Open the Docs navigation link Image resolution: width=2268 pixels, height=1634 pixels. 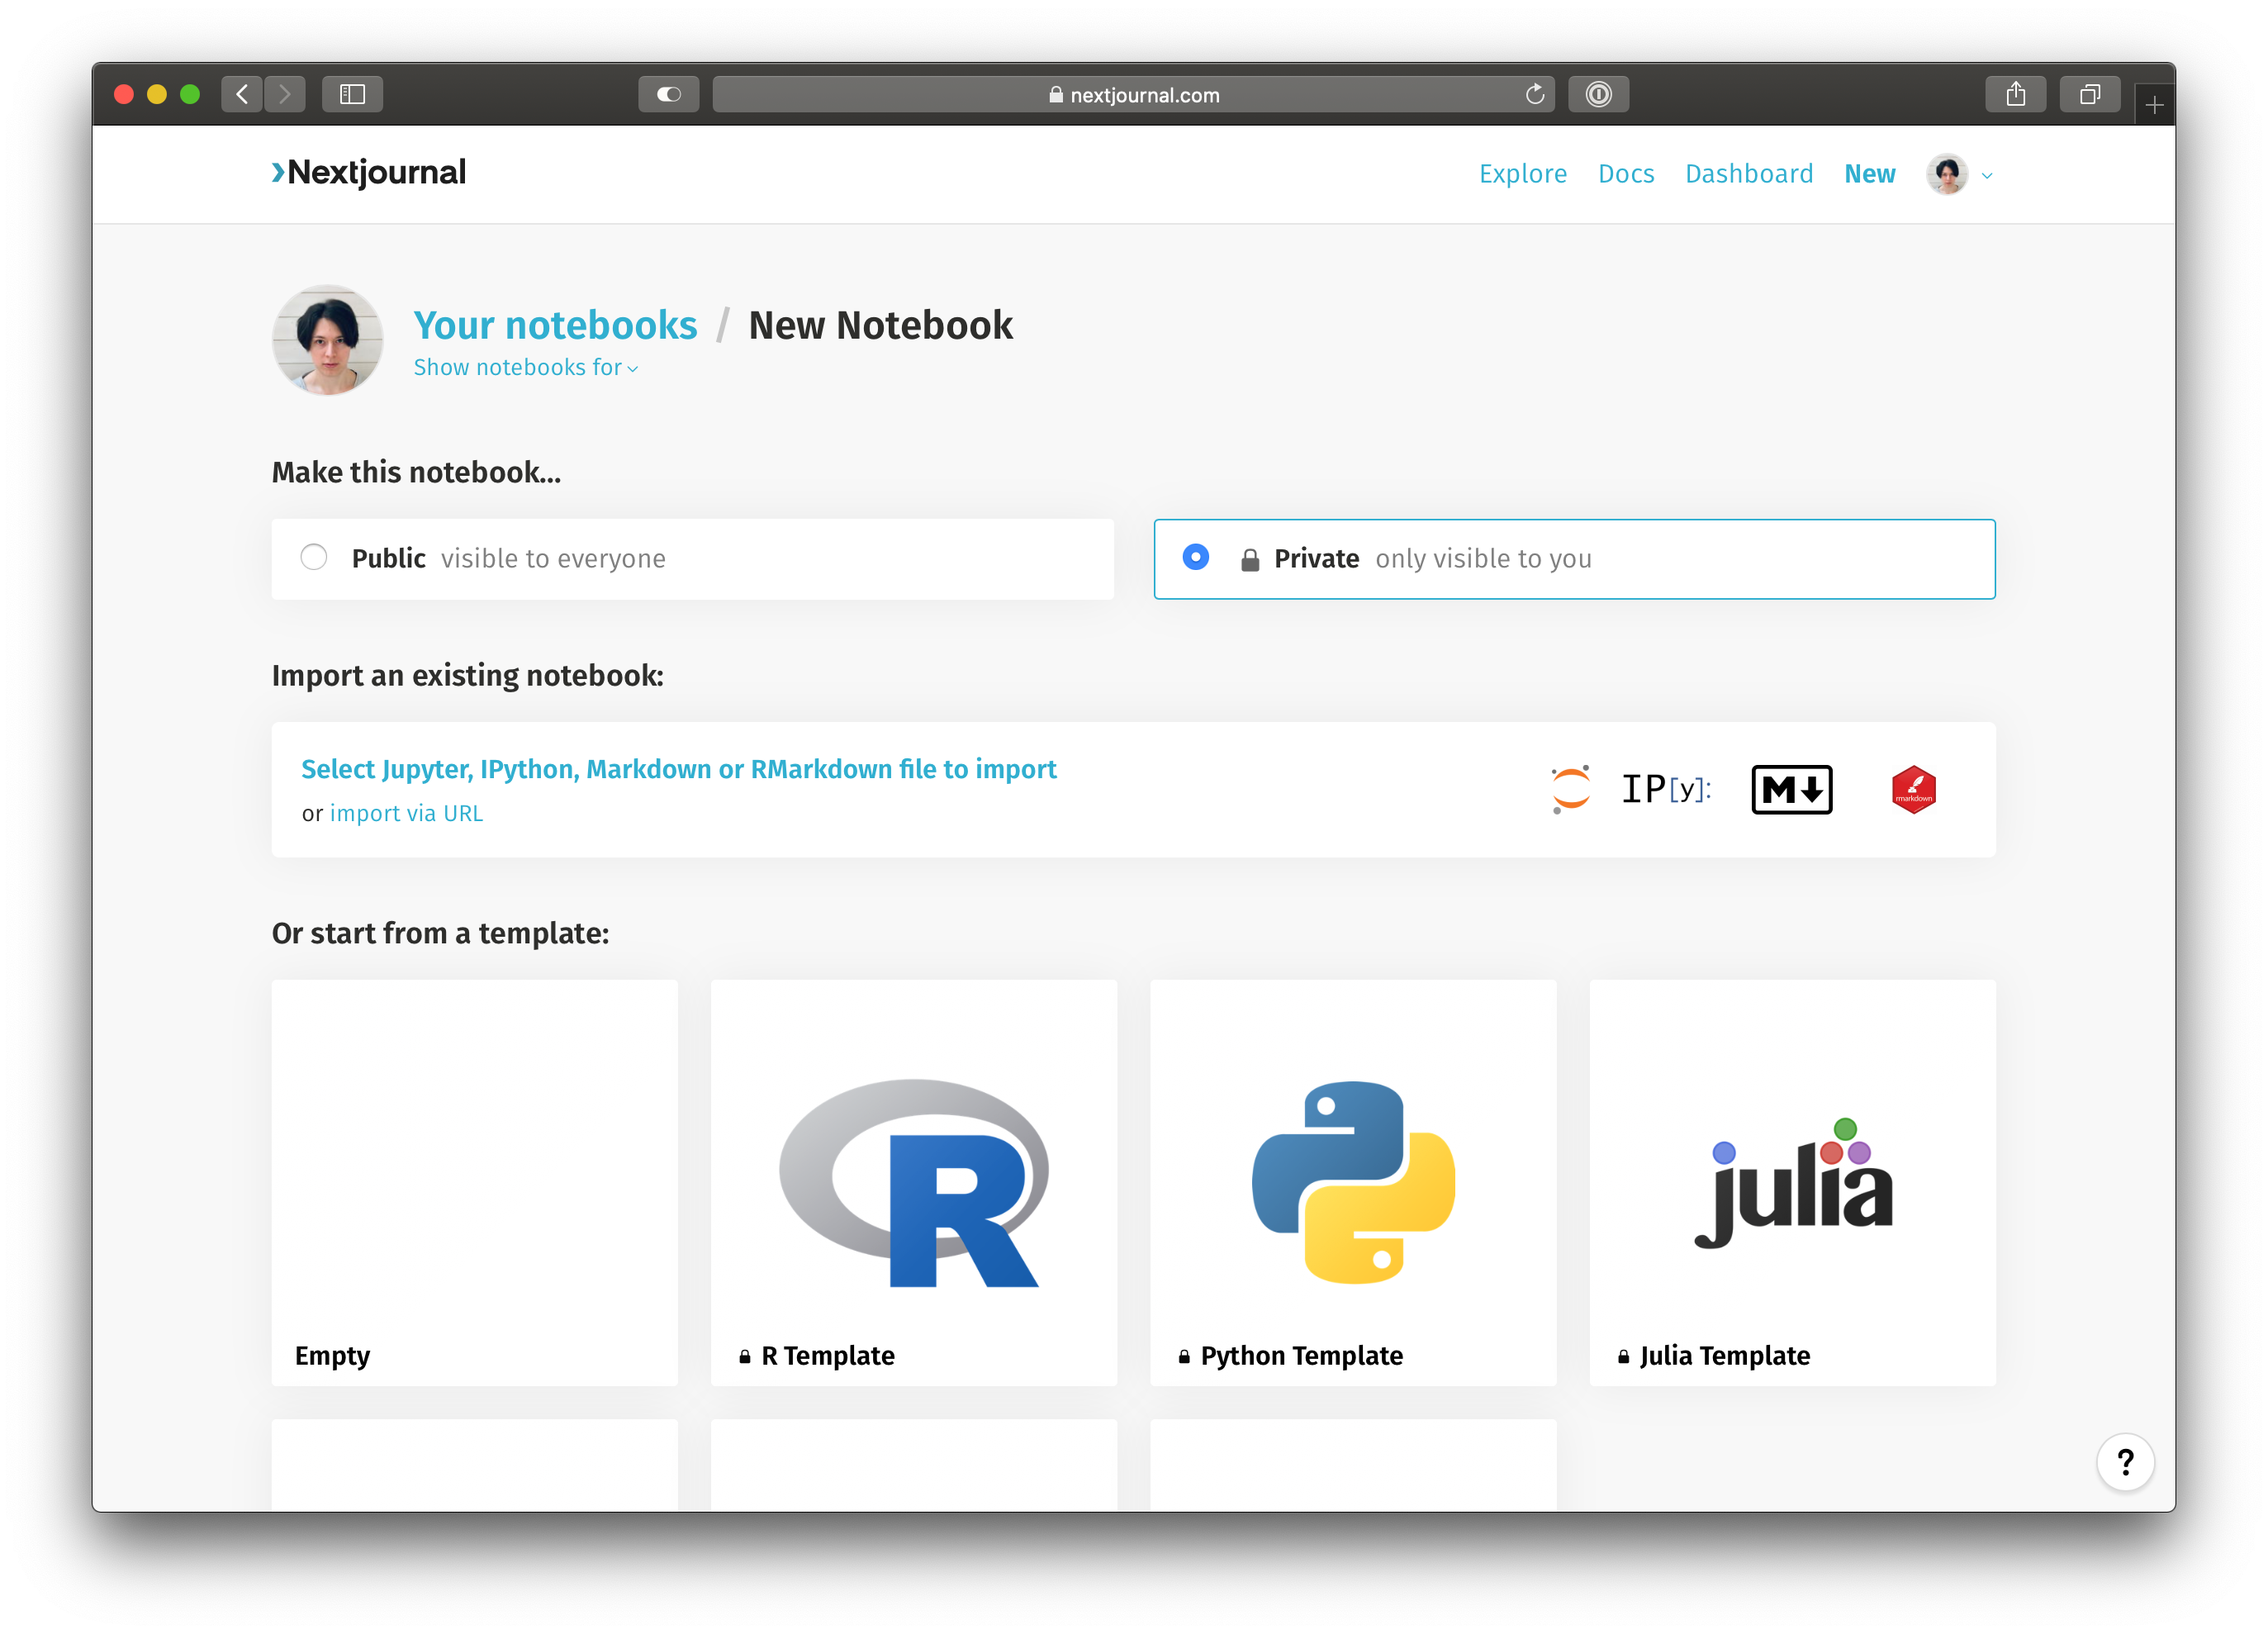point(1626,174)
